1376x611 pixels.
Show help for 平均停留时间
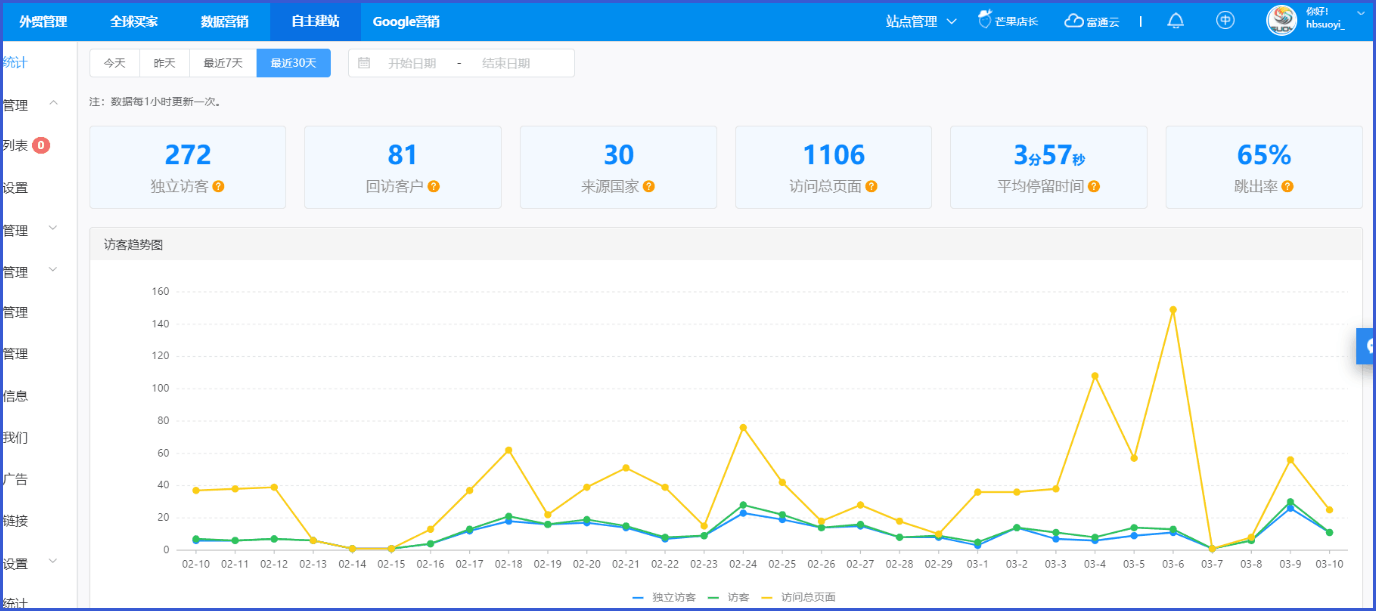tap(1094, 186)
